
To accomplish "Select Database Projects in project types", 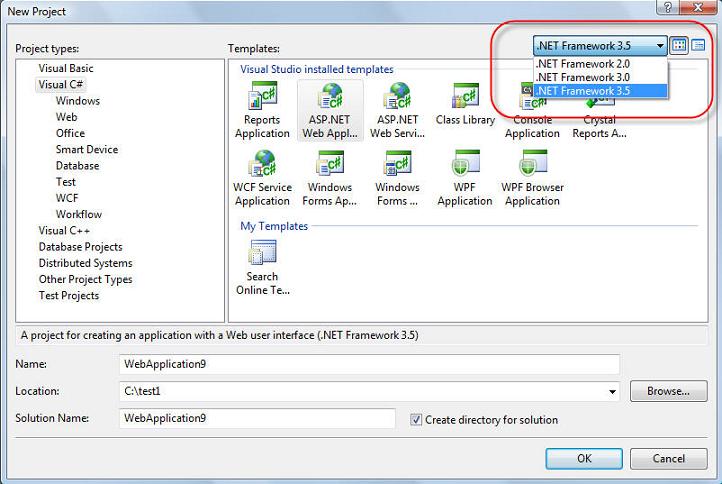I will (81, 247).
